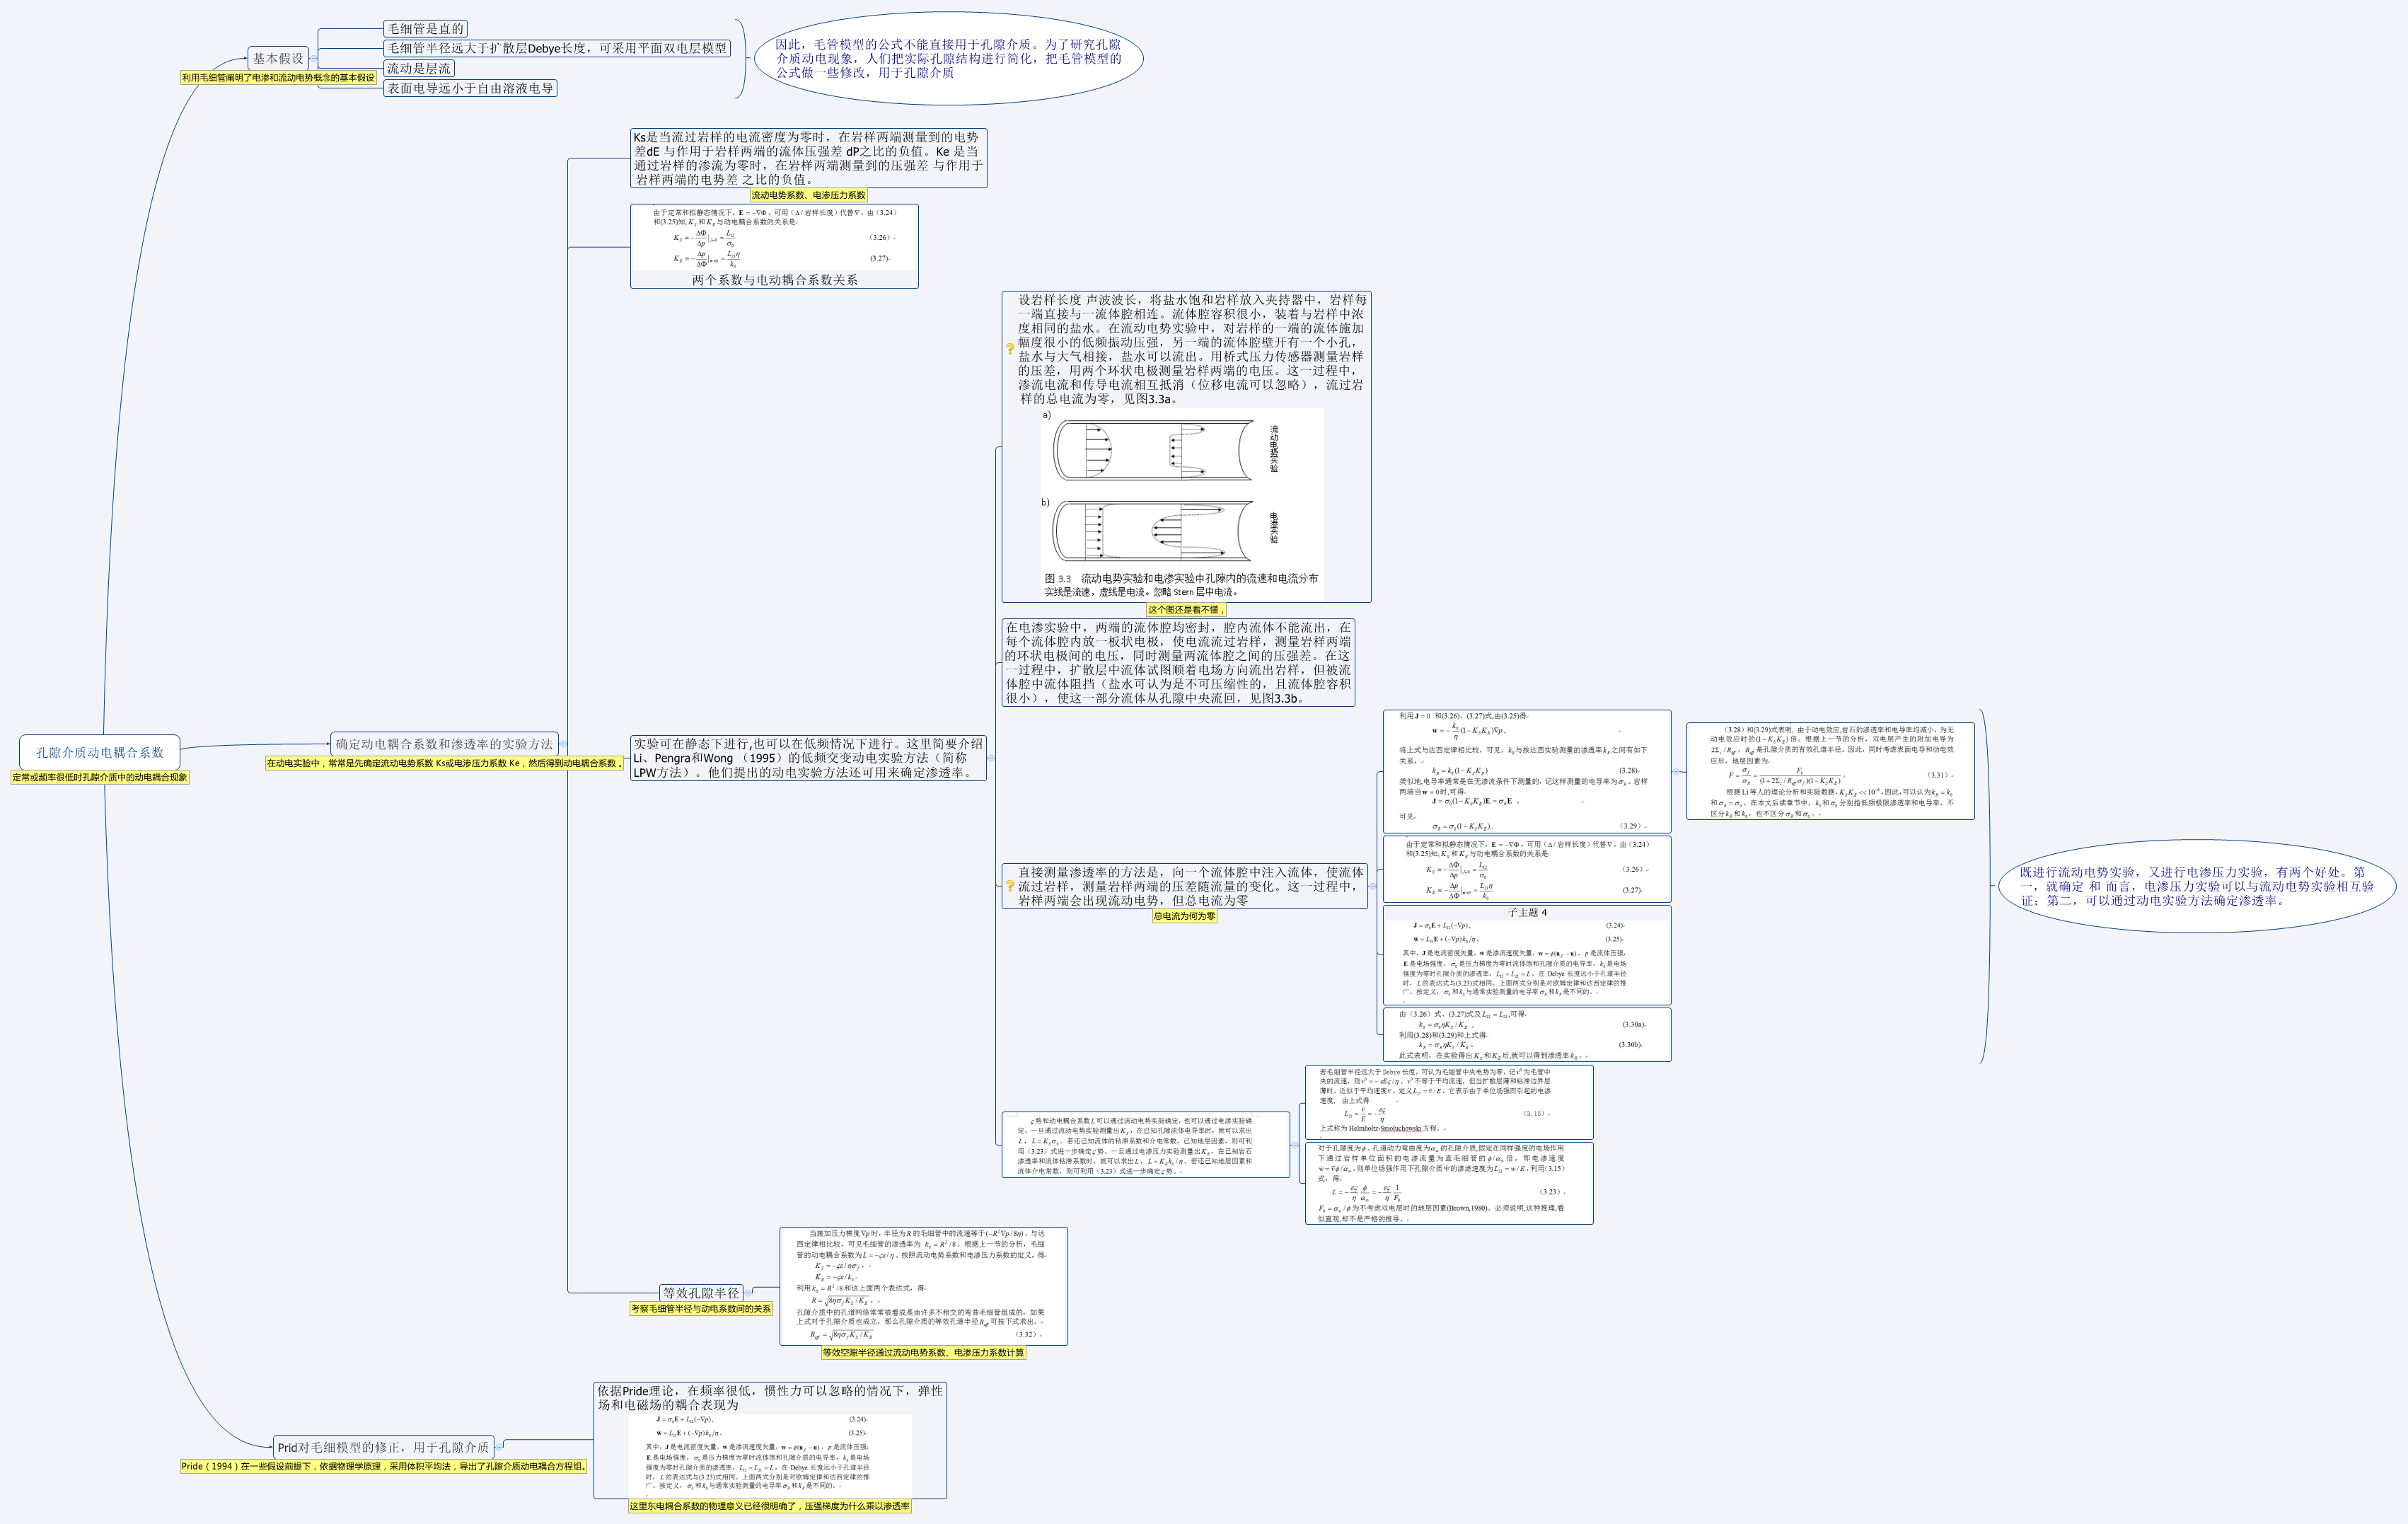Select node 实验可在静态下进行,也可以在低频情况下进行
The image size is (2408, 1524).
point(808,758)
